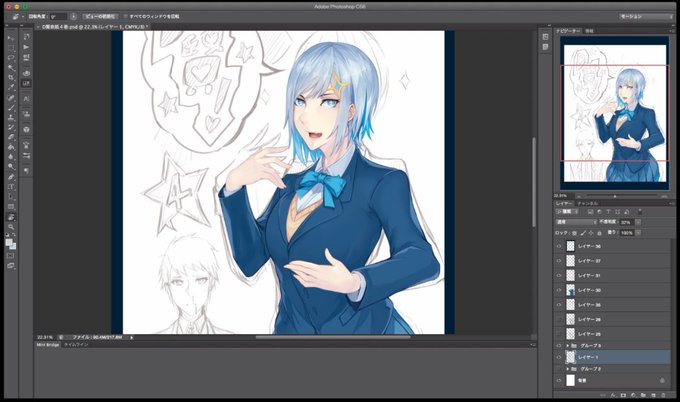Open the layer filter kind dropdown
The image size is (680, 402).
coord(567,212)
